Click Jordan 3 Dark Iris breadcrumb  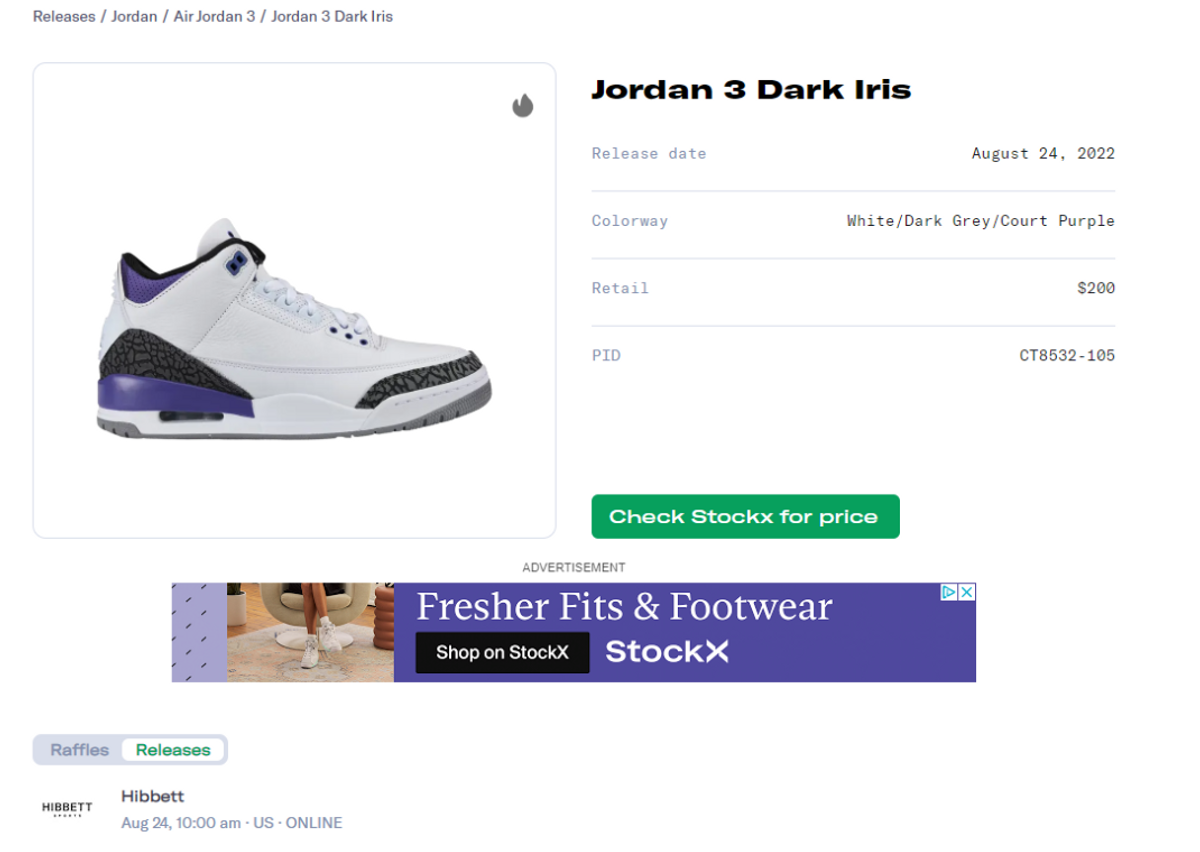[x=332, y=17]
